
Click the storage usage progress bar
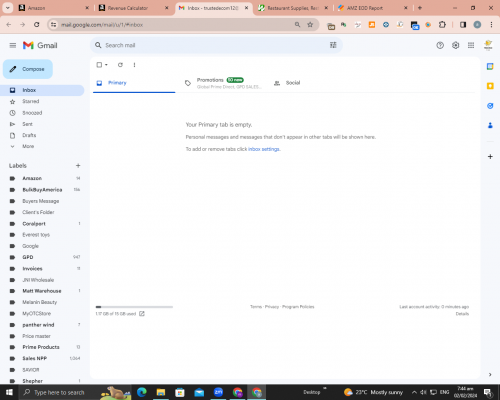tap(134, 307)
